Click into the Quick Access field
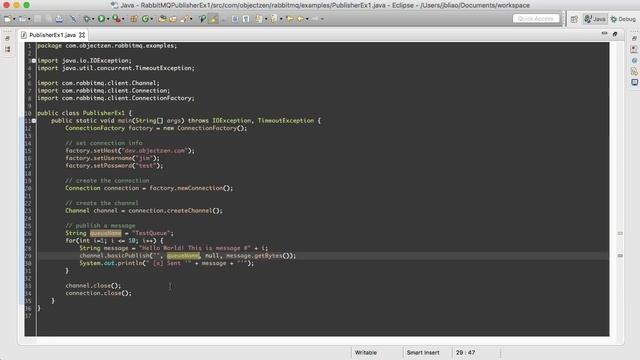Screen dimensions: 640x360 536,19
